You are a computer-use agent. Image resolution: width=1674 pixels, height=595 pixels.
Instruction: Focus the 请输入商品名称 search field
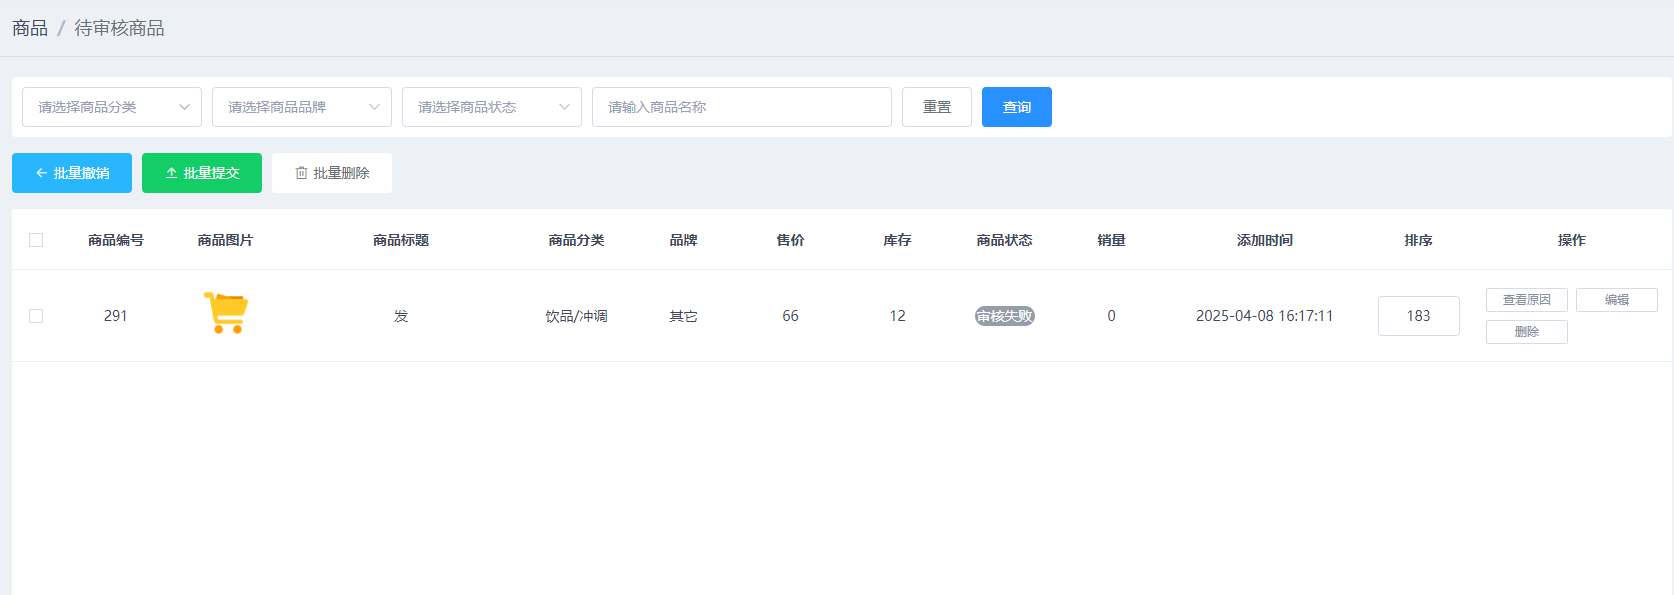point(741,107)
